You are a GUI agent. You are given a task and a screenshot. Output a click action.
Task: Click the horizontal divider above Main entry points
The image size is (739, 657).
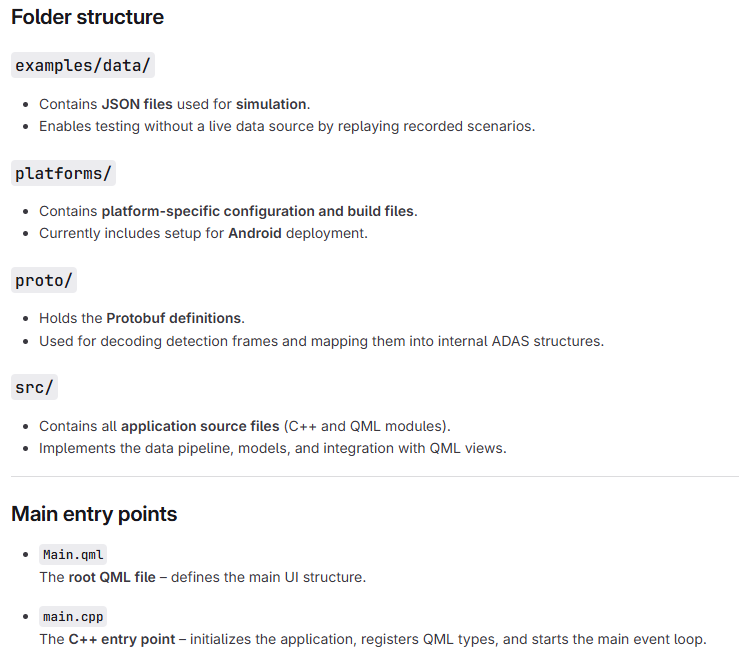coord(369,477)
